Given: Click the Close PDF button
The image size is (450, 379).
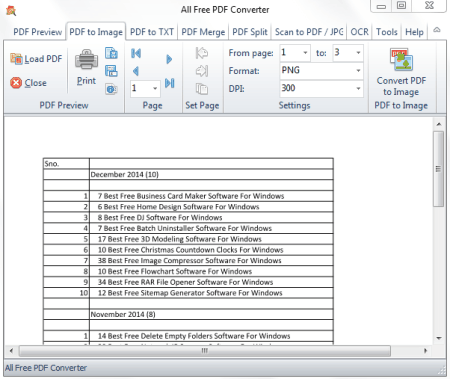Looking at the screenshot, I should [28, 83].
